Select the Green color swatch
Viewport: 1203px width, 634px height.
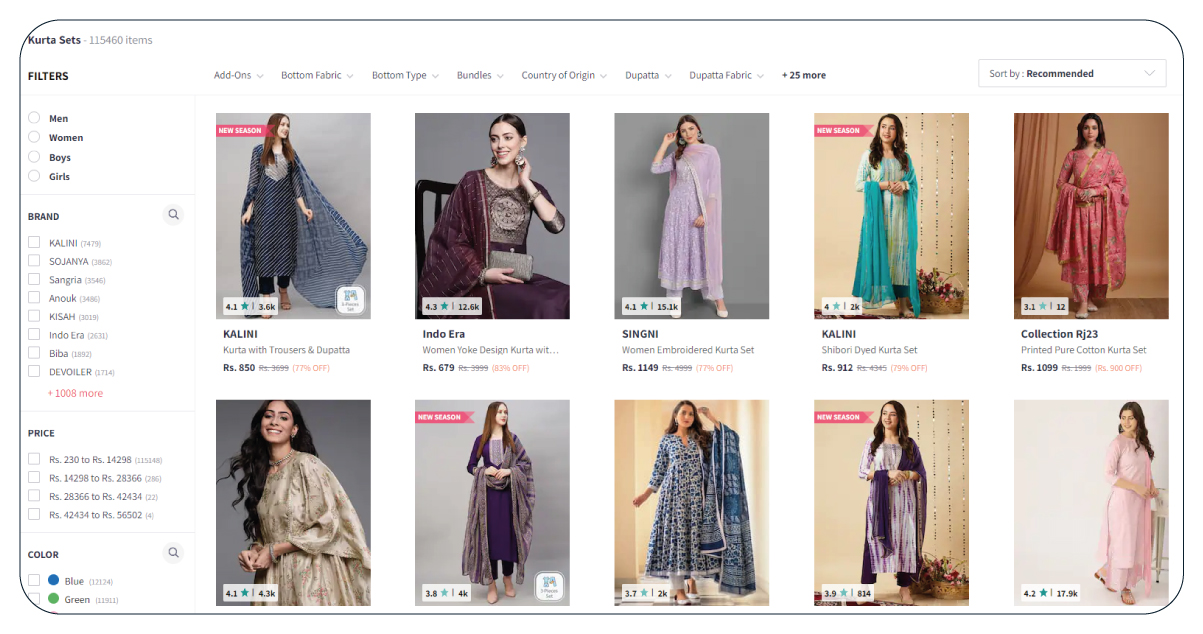click(x=54, y=599)
